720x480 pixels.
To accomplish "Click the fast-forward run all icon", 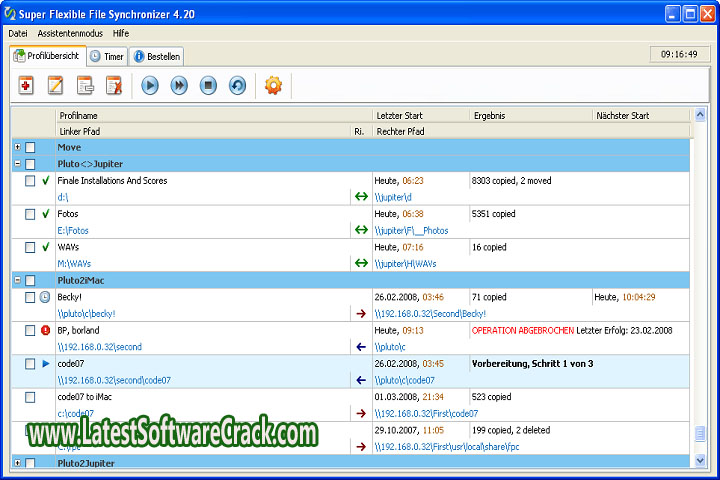I will click(x=179, y=86).
